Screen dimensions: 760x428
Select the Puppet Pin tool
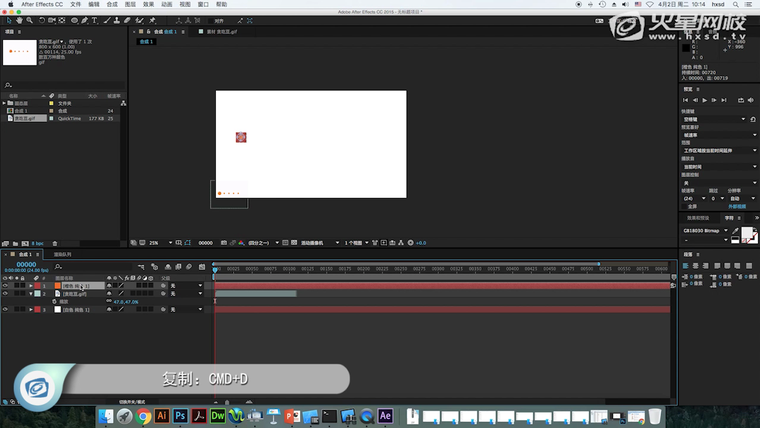[153, 19]
